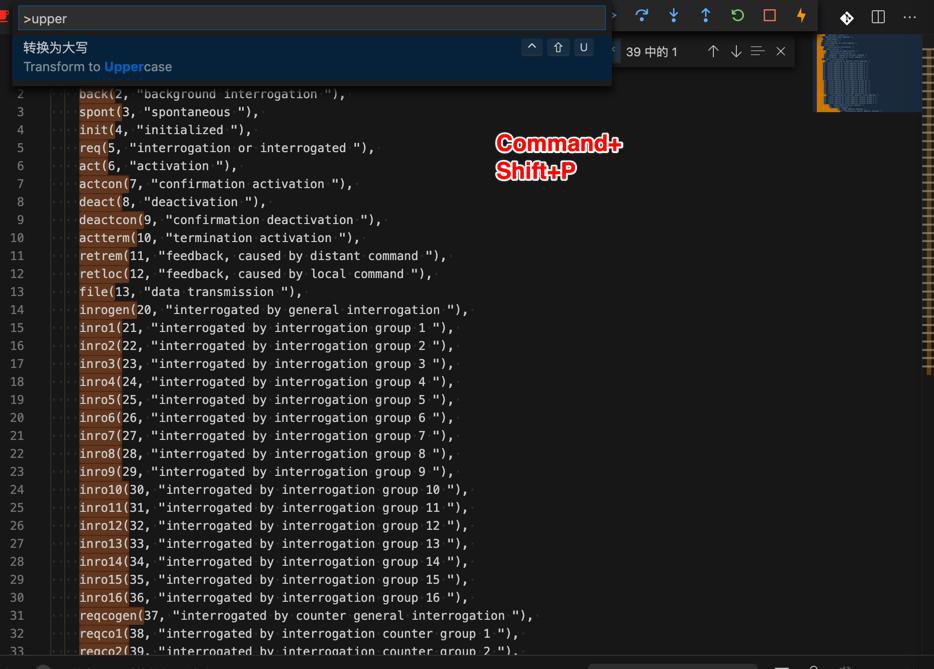This screenshot has width=934, height=669.
Task: Click the reqco1(38, ...) counter group 1 line
Action: [x=298, y=633]
